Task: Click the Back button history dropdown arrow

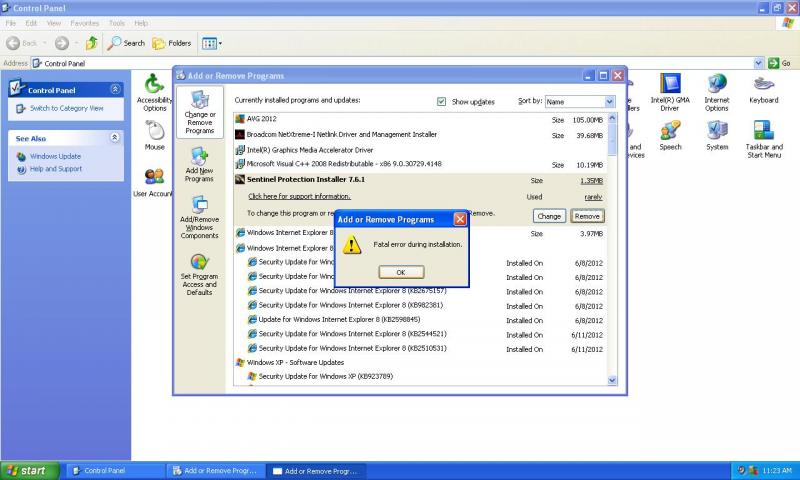Action: (45, 43)
